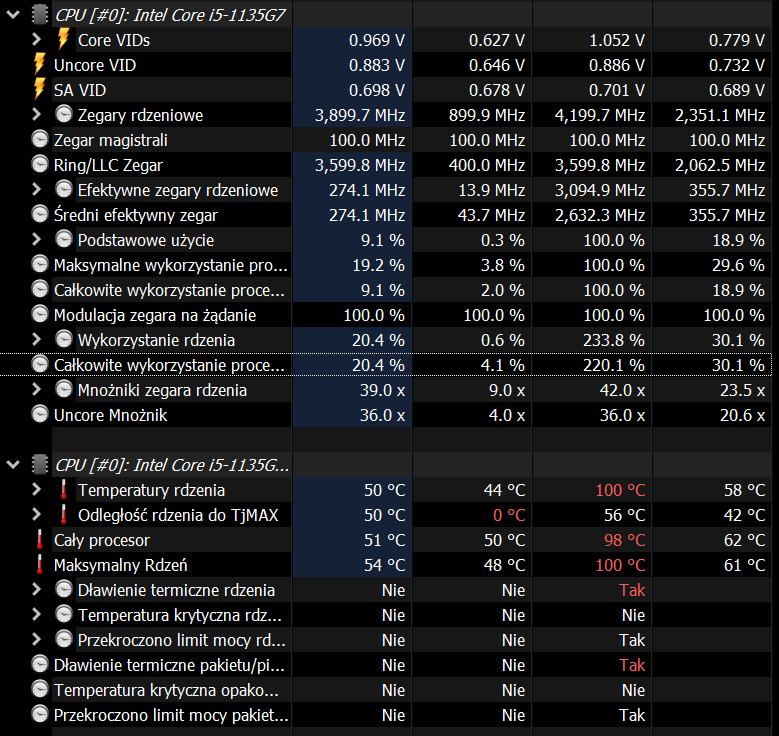Click the 100 °C maximum Temperatury rdzenia value
779x736 pixels.
point(620,490)
